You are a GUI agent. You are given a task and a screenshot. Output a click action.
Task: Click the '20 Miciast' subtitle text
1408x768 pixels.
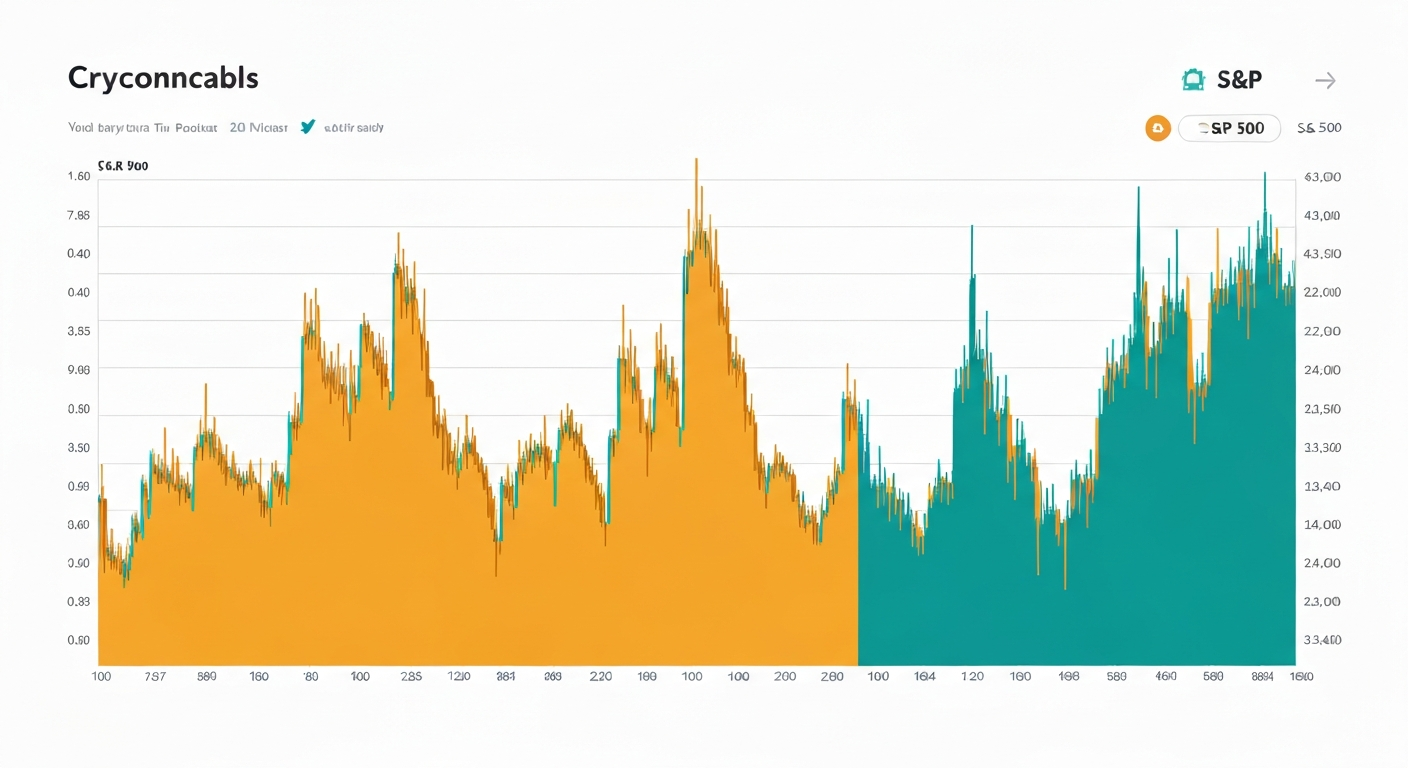click(258, 128)
